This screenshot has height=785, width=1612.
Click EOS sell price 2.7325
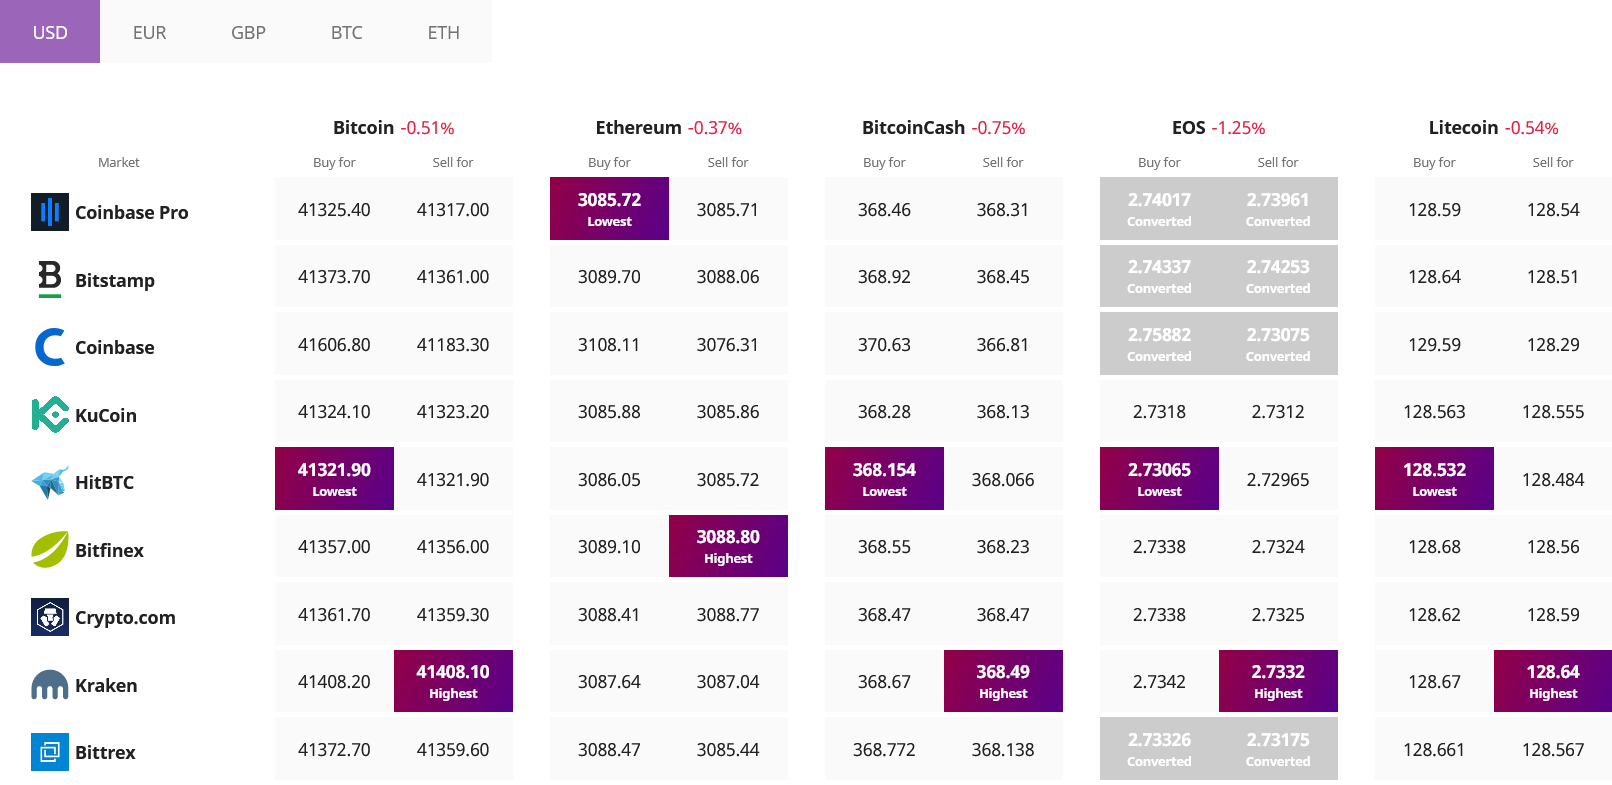point(1278,614)
